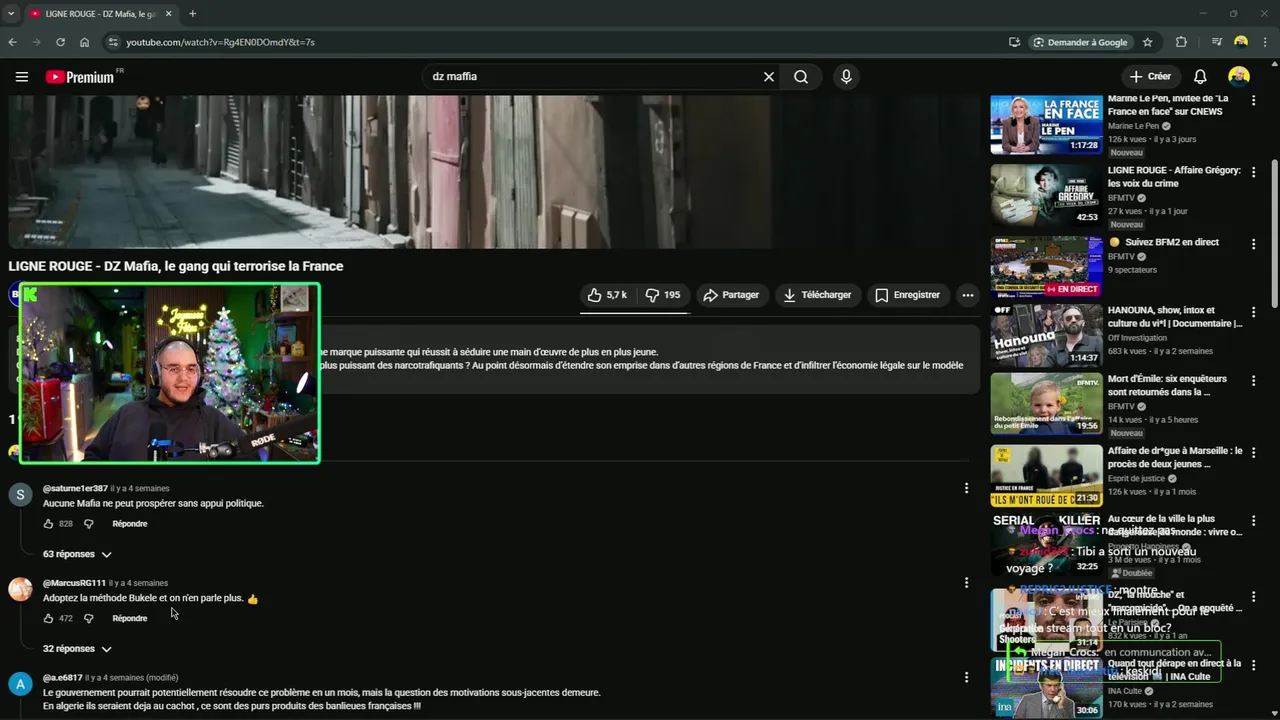Click the streamer webcam overlay
The image size is (1280, 720).
tap(170, 373)
